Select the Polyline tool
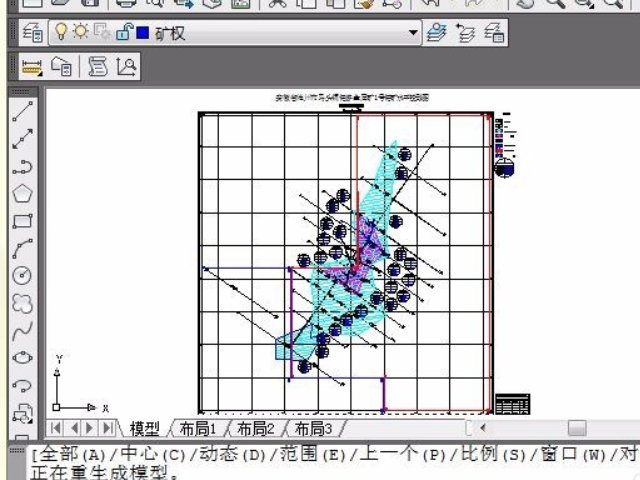This screenshot has width=640, height=480. 22,166
